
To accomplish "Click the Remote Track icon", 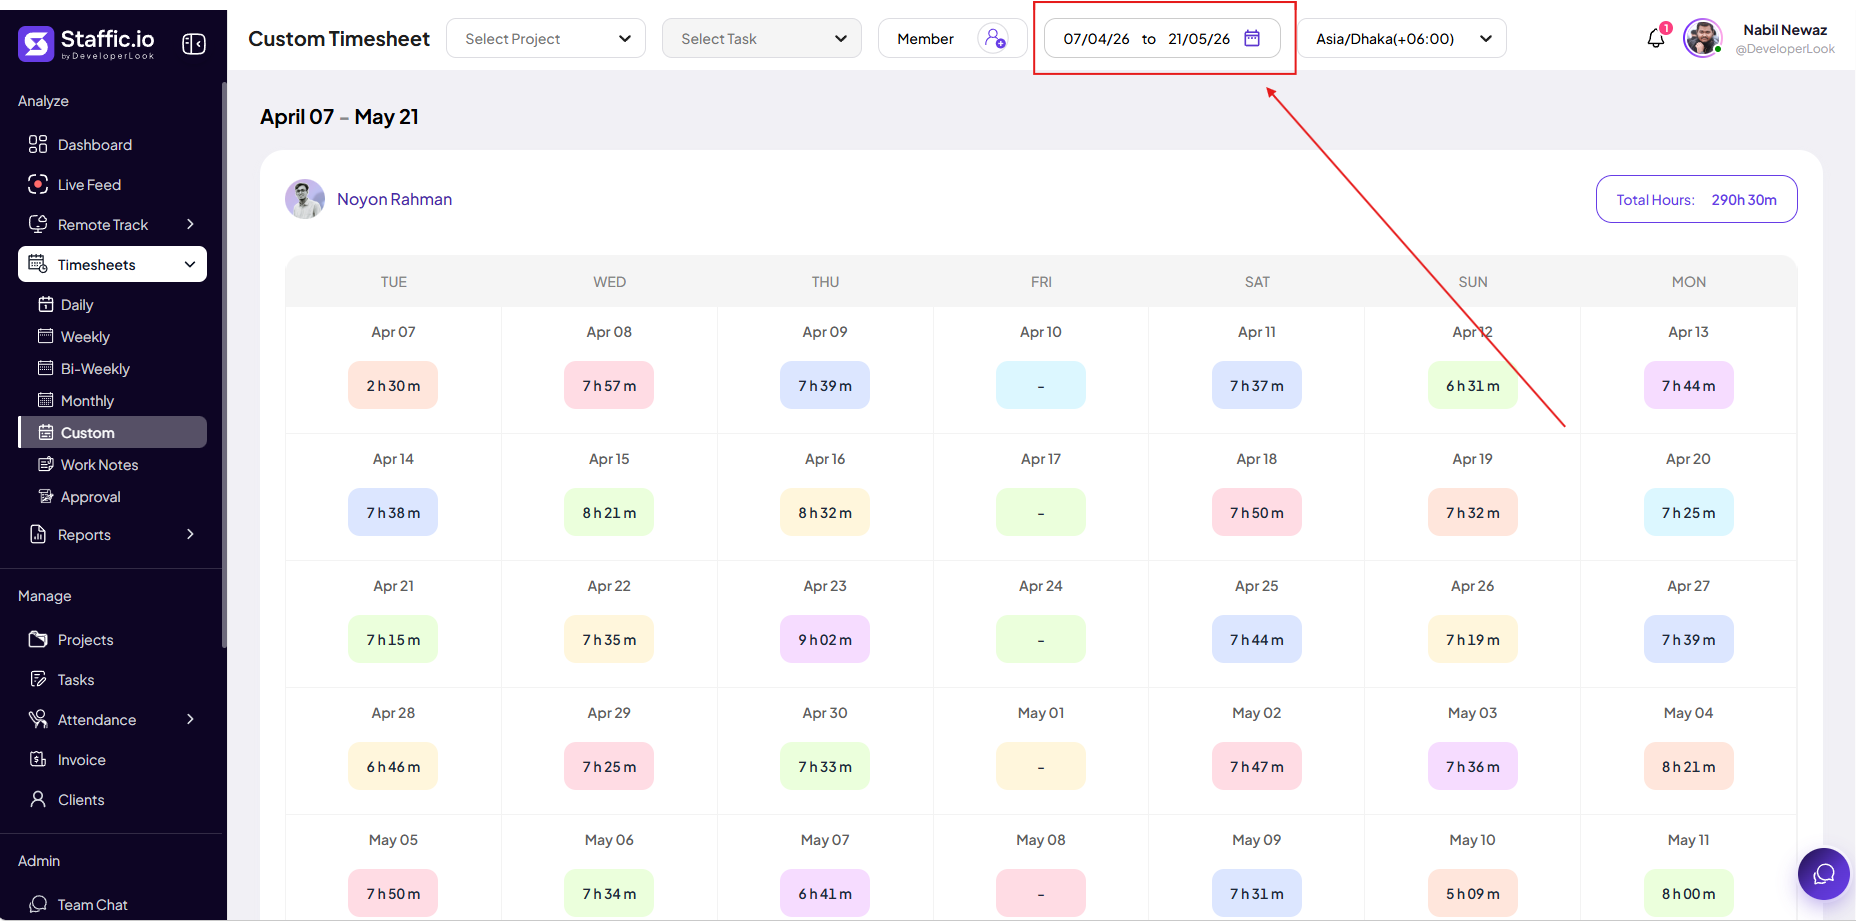I will 38,224.
